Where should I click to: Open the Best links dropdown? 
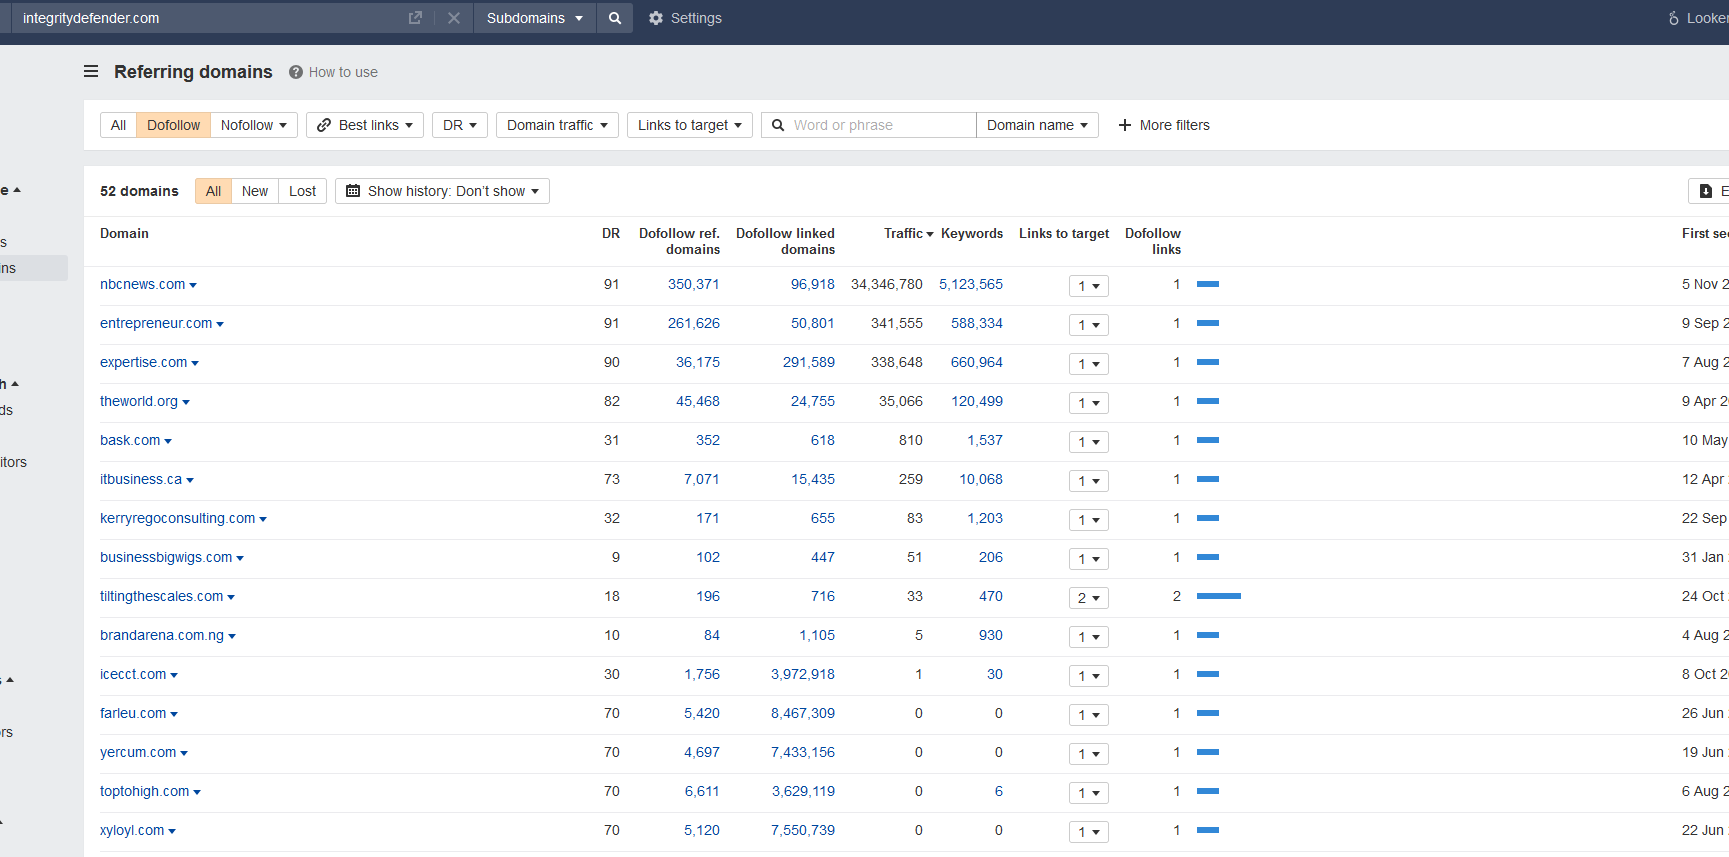(365, 125)
